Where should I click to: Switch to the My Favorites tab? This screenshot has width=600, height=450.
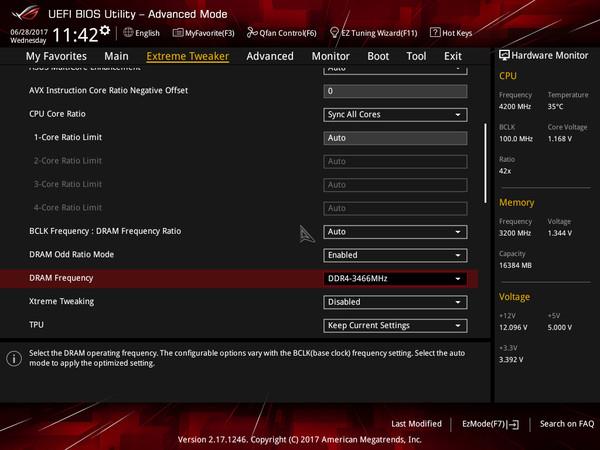click(x=56, y=56)
